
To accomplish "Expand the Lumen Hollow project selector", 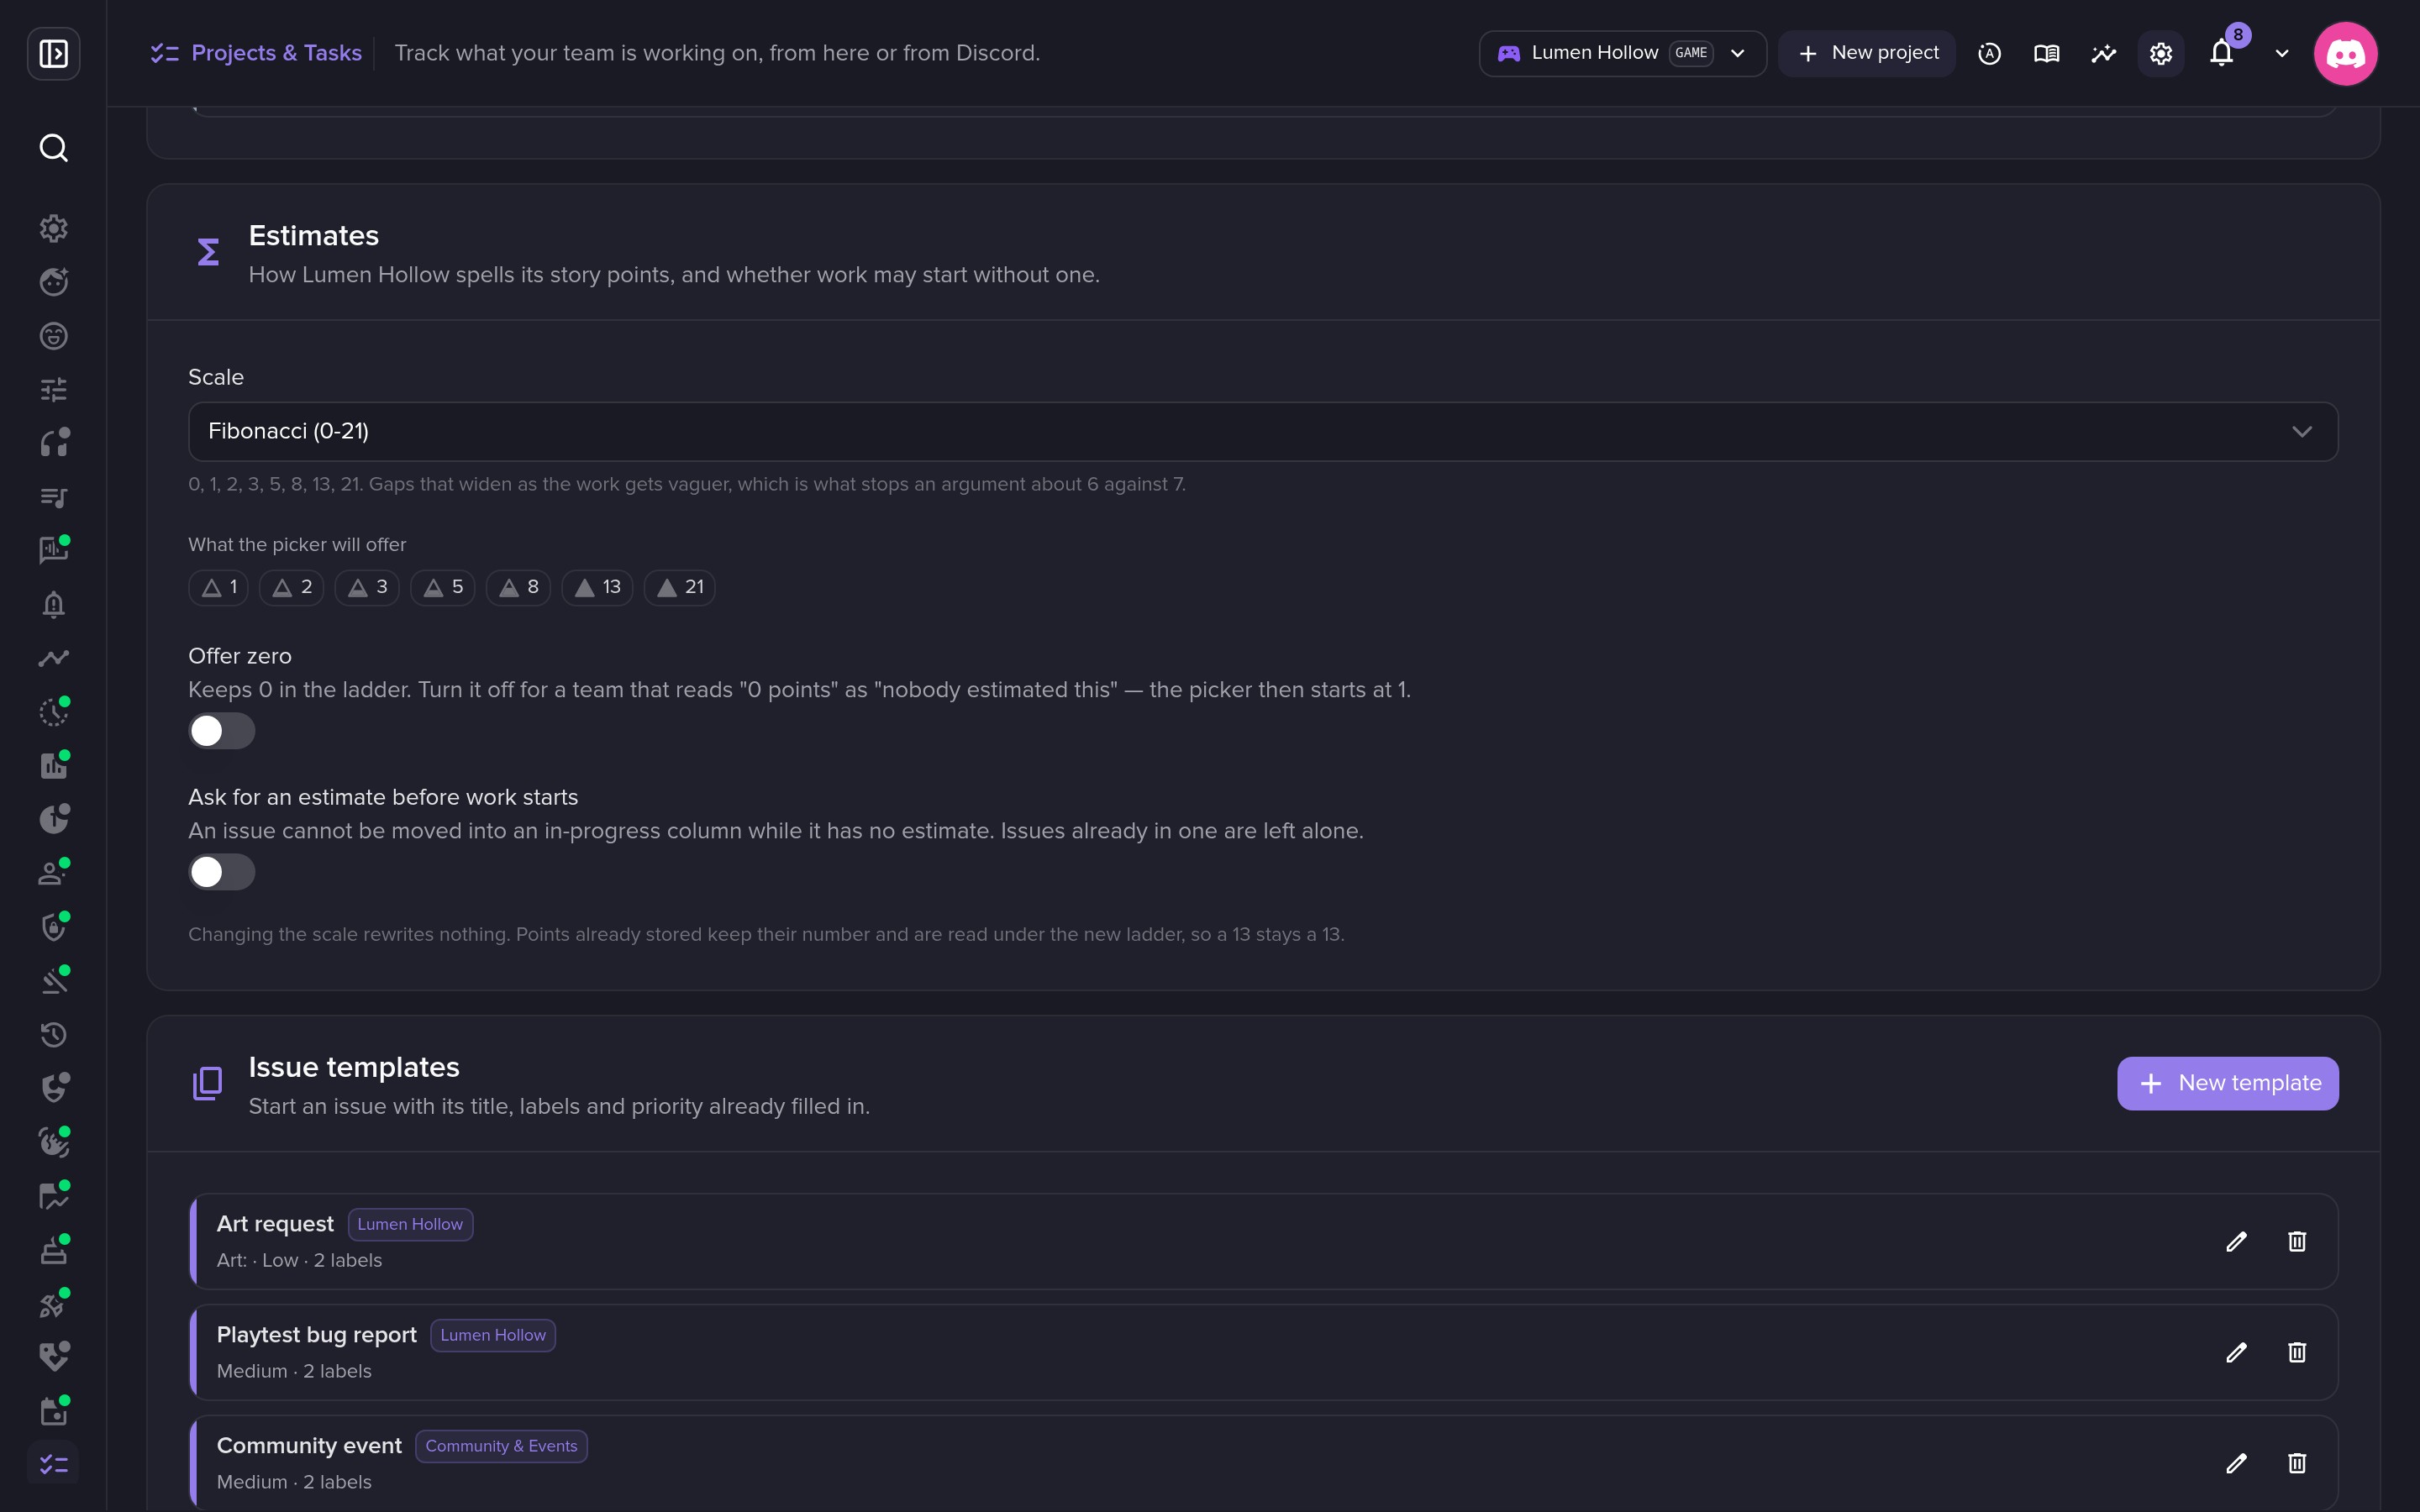I will (1622, 53).
